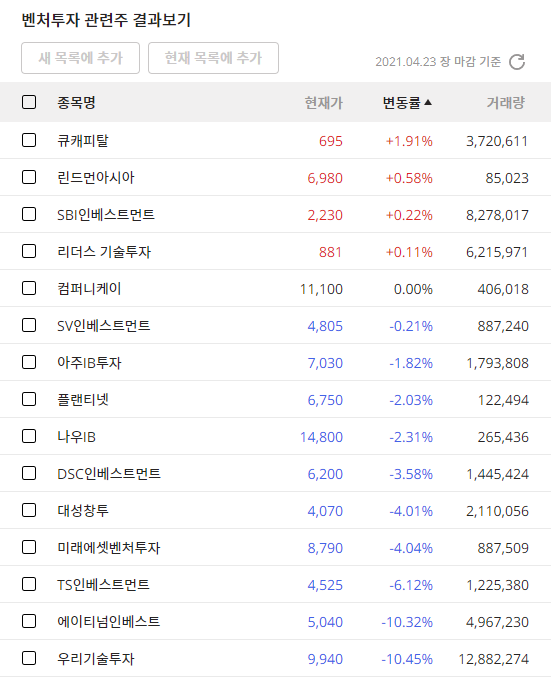Click the +1.91% change rate
Image resolution: width=551 pixels, height=683 pixels.
click(x=409, y=141)
